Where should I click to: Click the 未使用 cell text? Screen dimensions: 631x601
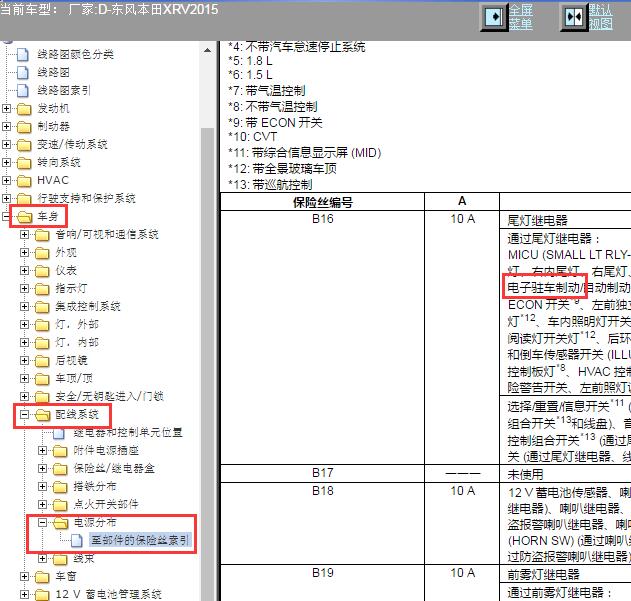pyautogui.click(x=525, y=475)
